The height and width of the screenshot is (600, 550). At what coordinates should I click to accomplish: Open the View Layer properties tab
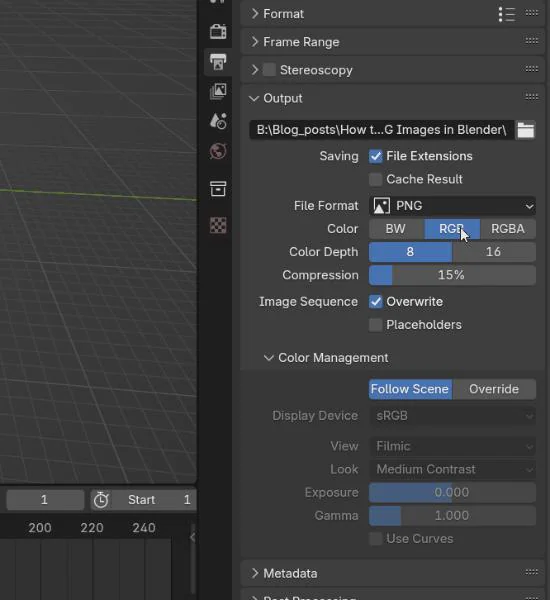218,92
